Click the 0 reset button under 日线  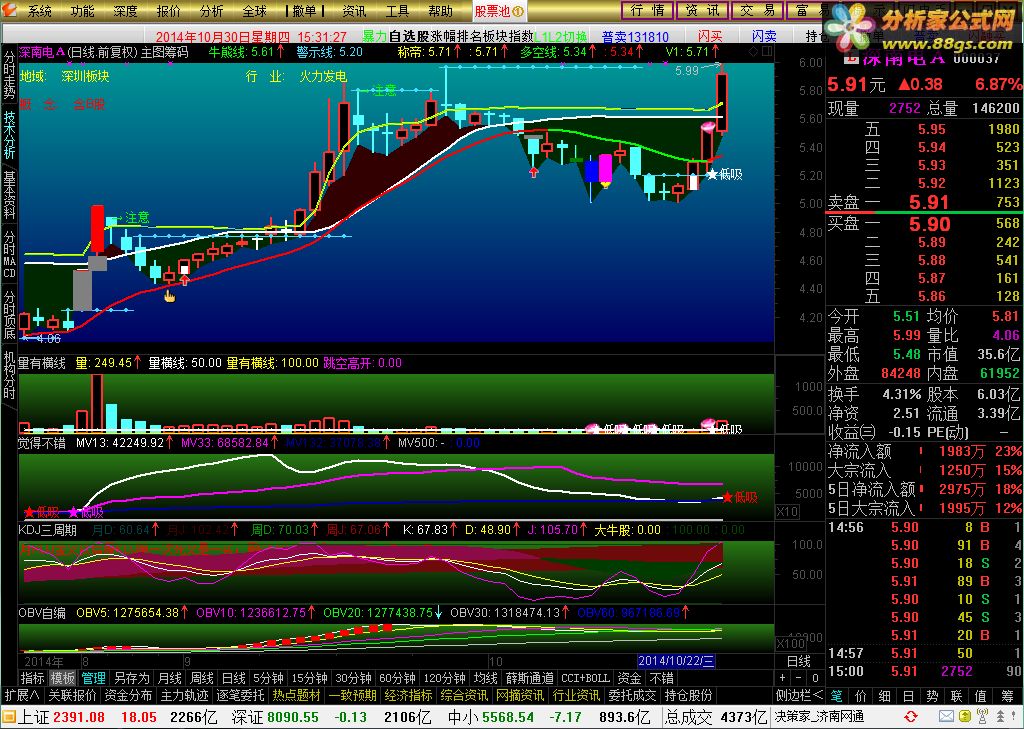(815, 678)
